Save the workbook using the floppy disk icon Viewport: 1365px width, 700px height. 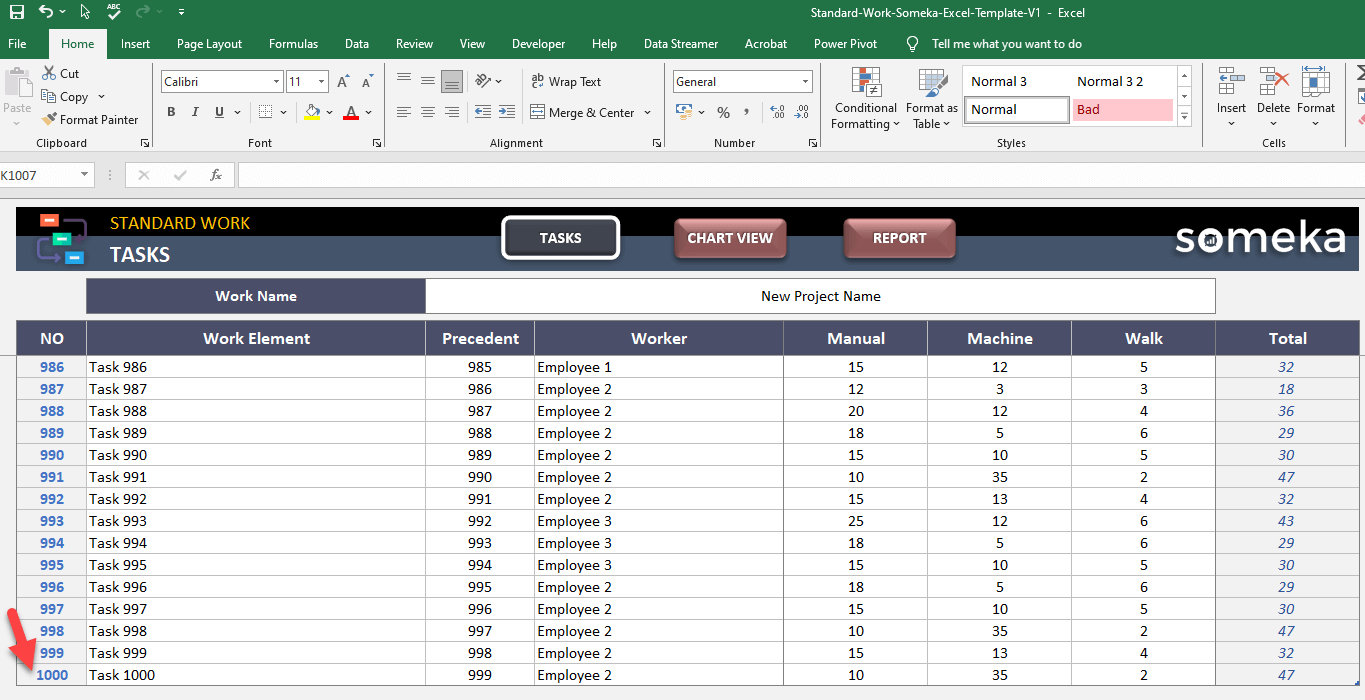pos(17,13)
